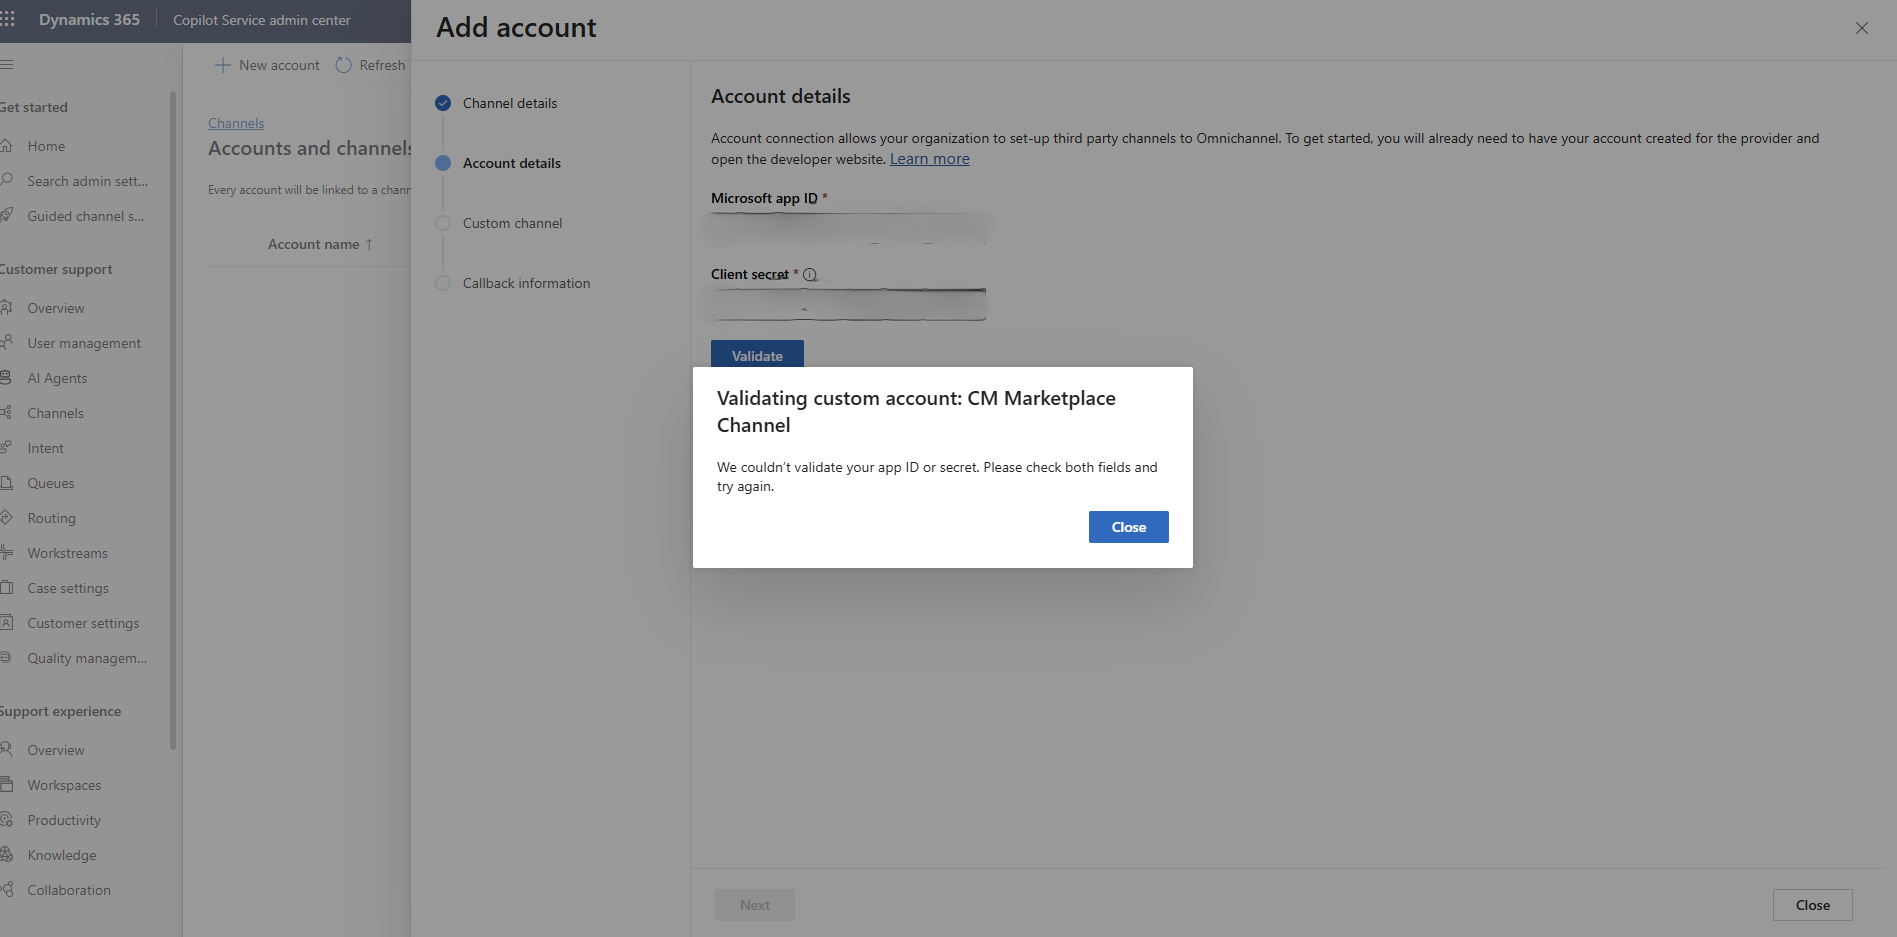Sort by the Account name column arrow

pyautogui.click(x=369, y=245)
